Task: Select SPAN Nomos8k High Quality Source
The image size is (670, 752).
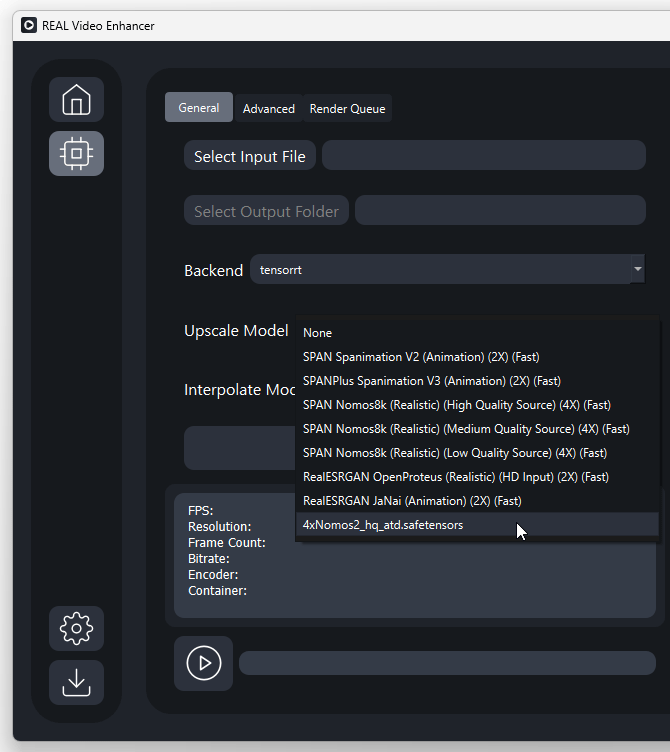Action: click(478, 405)
